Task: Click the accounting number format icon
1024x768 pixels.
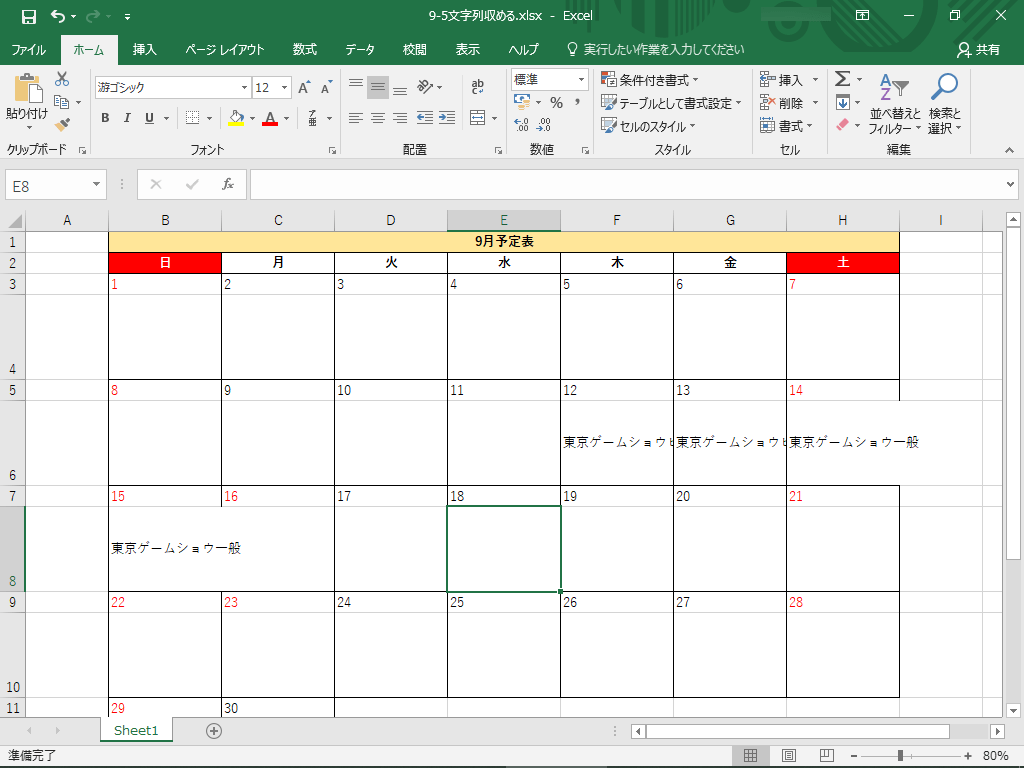Action: click(522, 102)
